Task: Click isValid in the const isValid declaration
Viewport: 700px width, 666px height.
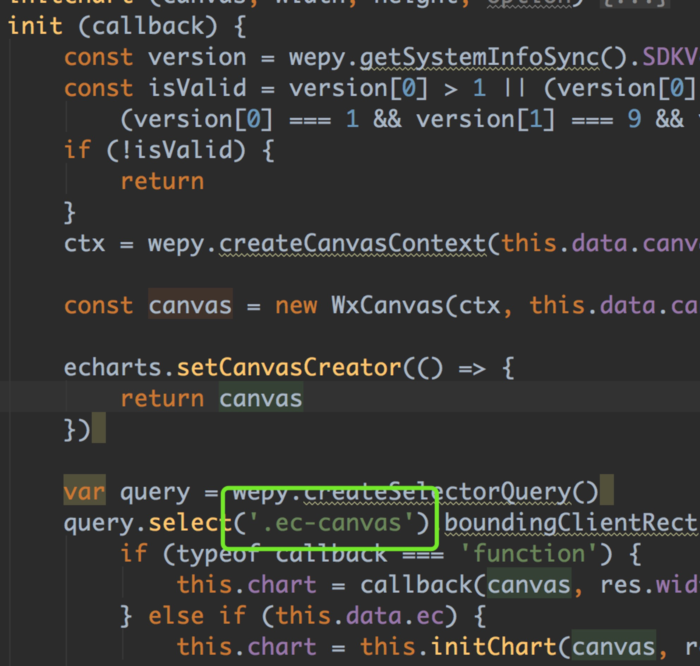Action: [x=197, y=88]
